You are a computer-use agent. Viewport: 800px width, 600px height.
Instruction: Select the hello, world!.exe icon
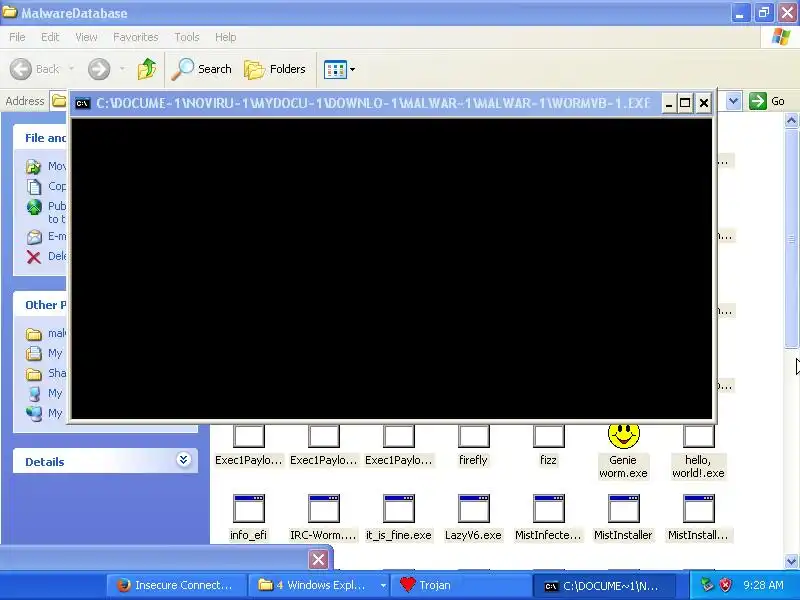click(x=698, y=436)
